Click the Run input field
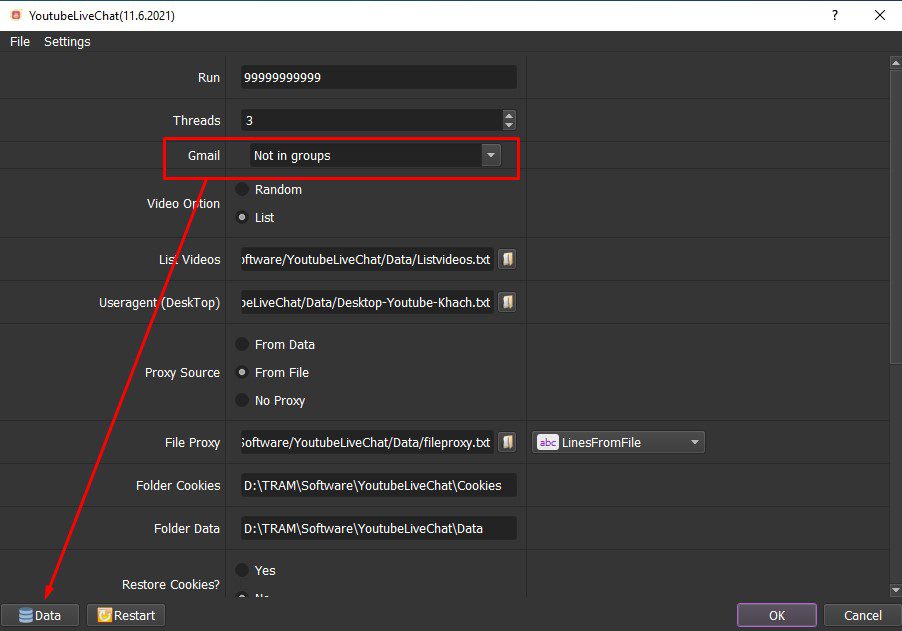The image size is (902, 631). click(x=379, y=77)
